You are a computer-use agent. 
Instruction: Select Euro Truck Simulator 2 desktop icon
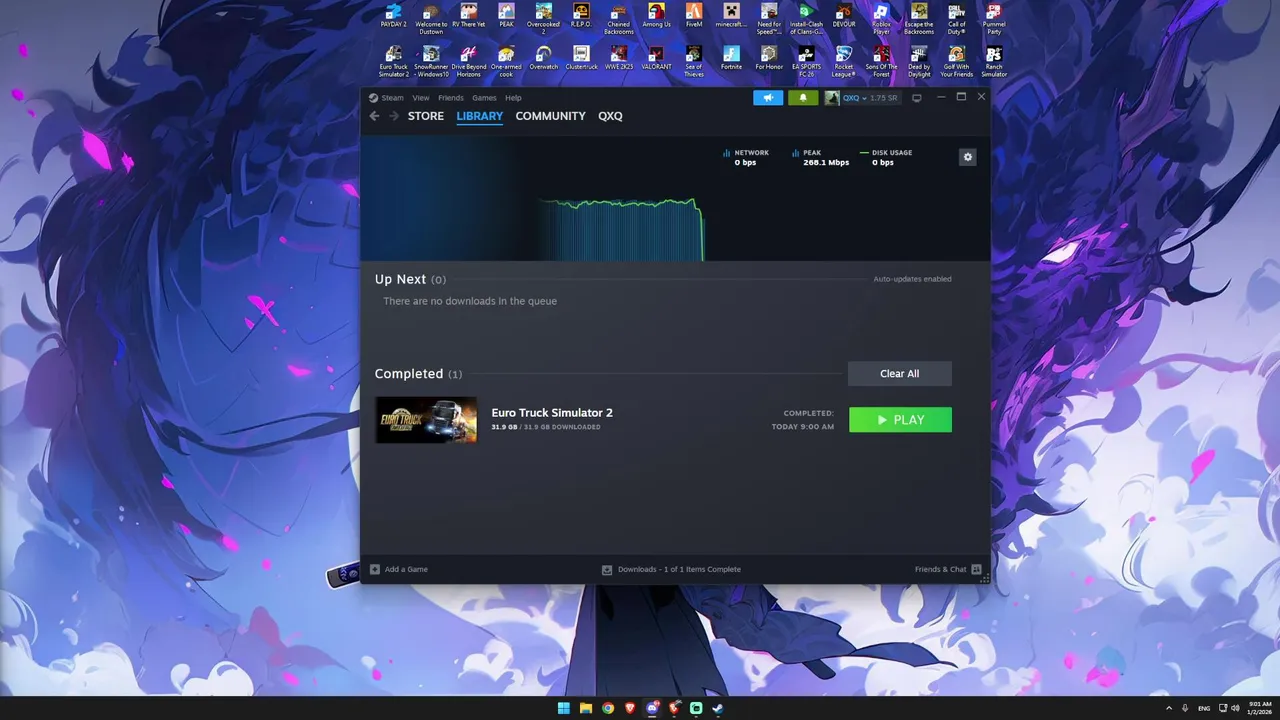coord(393,62)
